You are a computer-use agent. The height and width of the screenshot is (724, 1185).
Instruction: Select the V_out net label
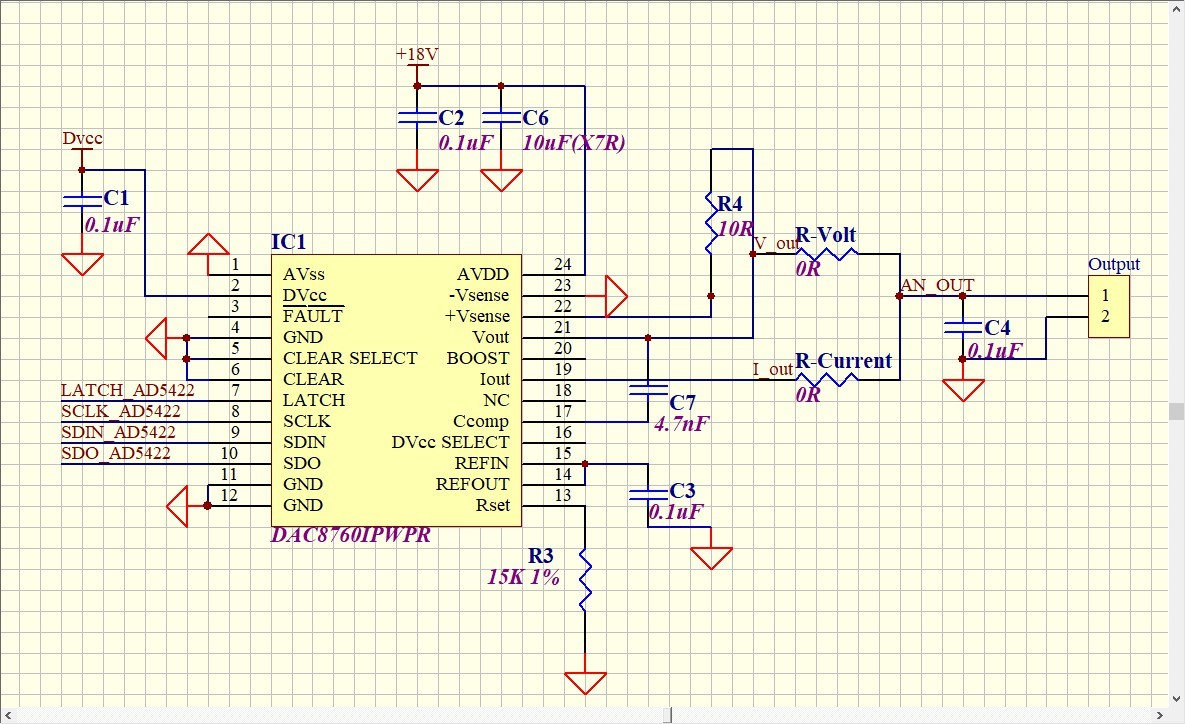click(777, 243)
